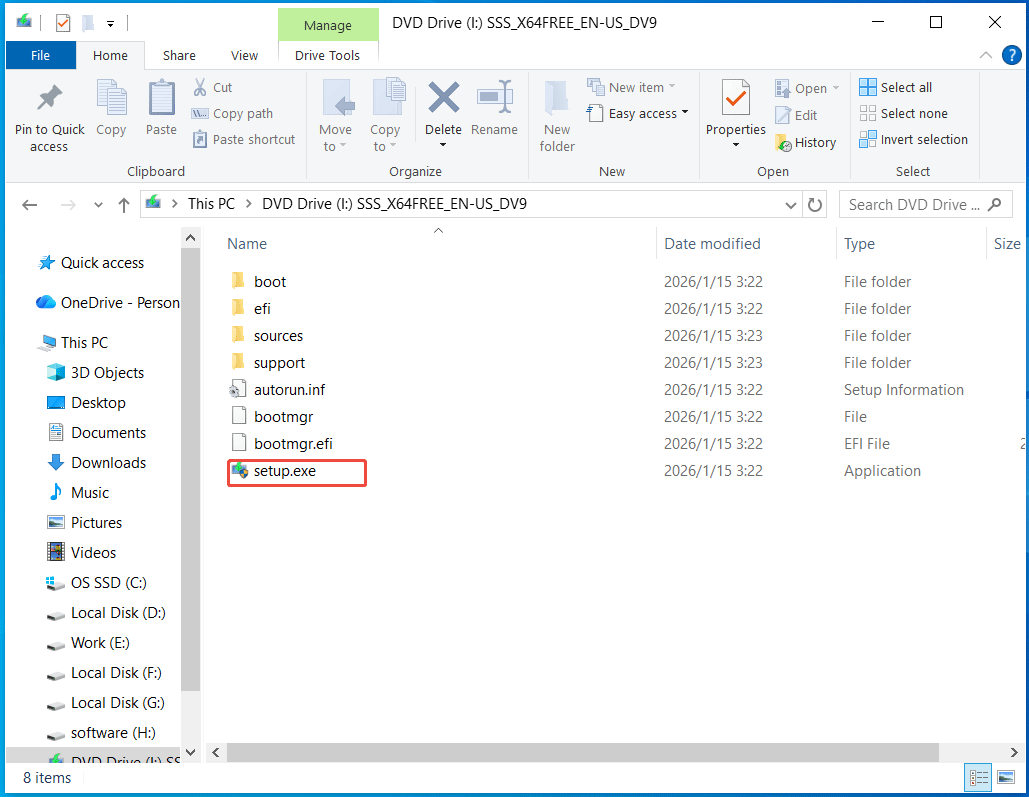This screenshot has width=1029, height=797.
Task: Sort by the Type column header
Action: tap(859, 244)
